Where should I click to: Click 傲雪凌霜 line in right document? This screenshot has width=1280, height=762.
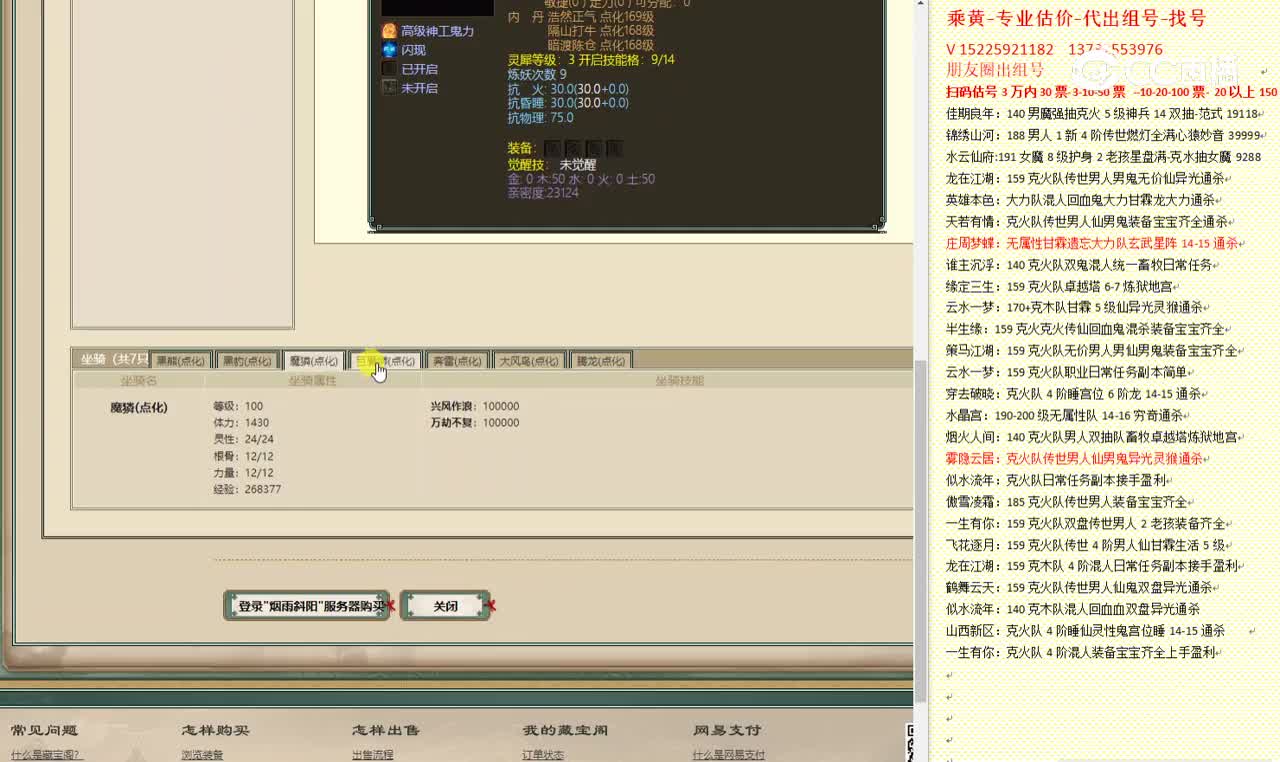coord(1070,502)
